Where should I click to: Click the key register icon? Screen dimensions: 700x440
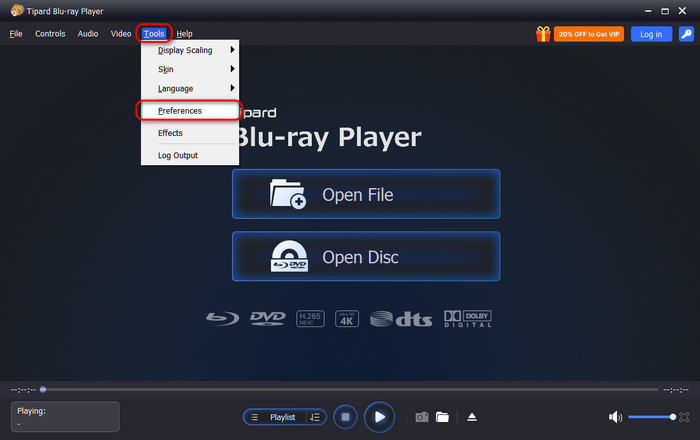coord(686,34)
